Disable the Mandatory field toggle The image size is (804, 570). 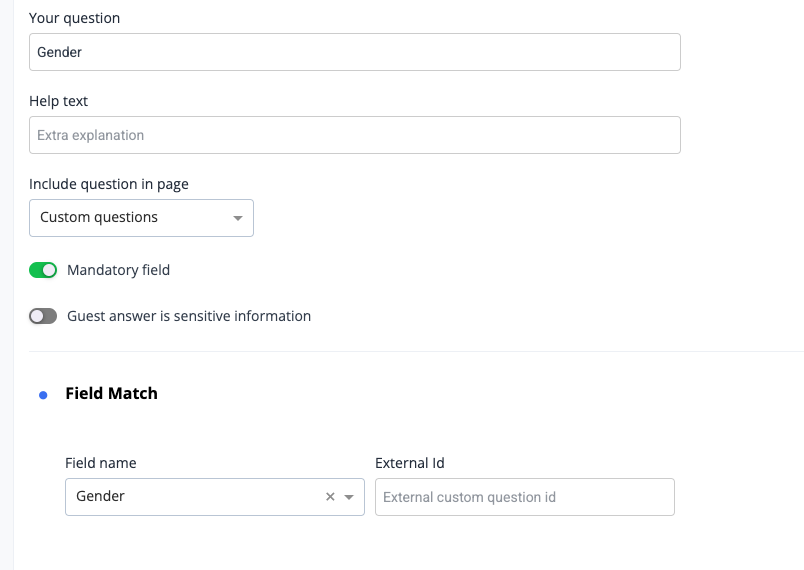tap(43, 270)
